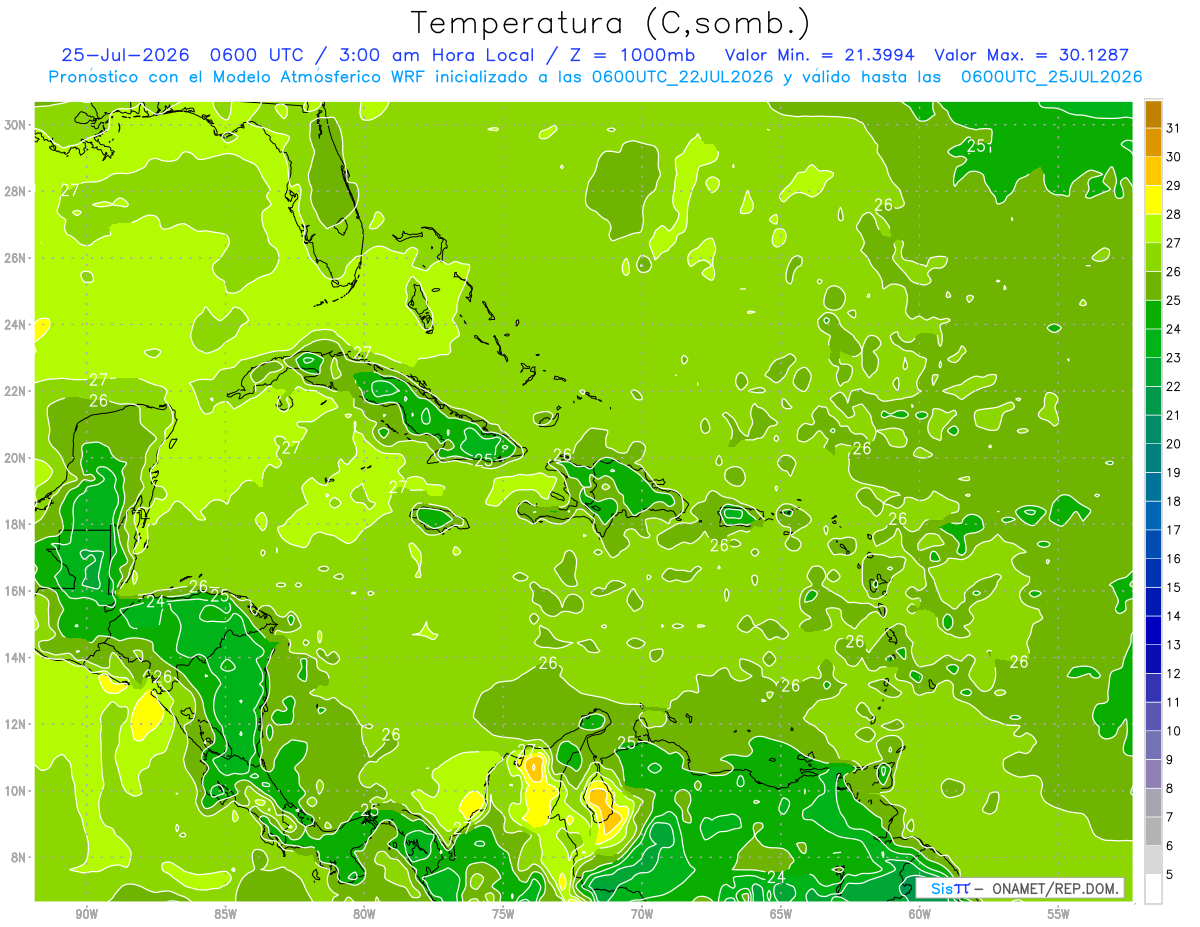Click color scale label "21"
1200x927 pixels.
click(1173, 415)
